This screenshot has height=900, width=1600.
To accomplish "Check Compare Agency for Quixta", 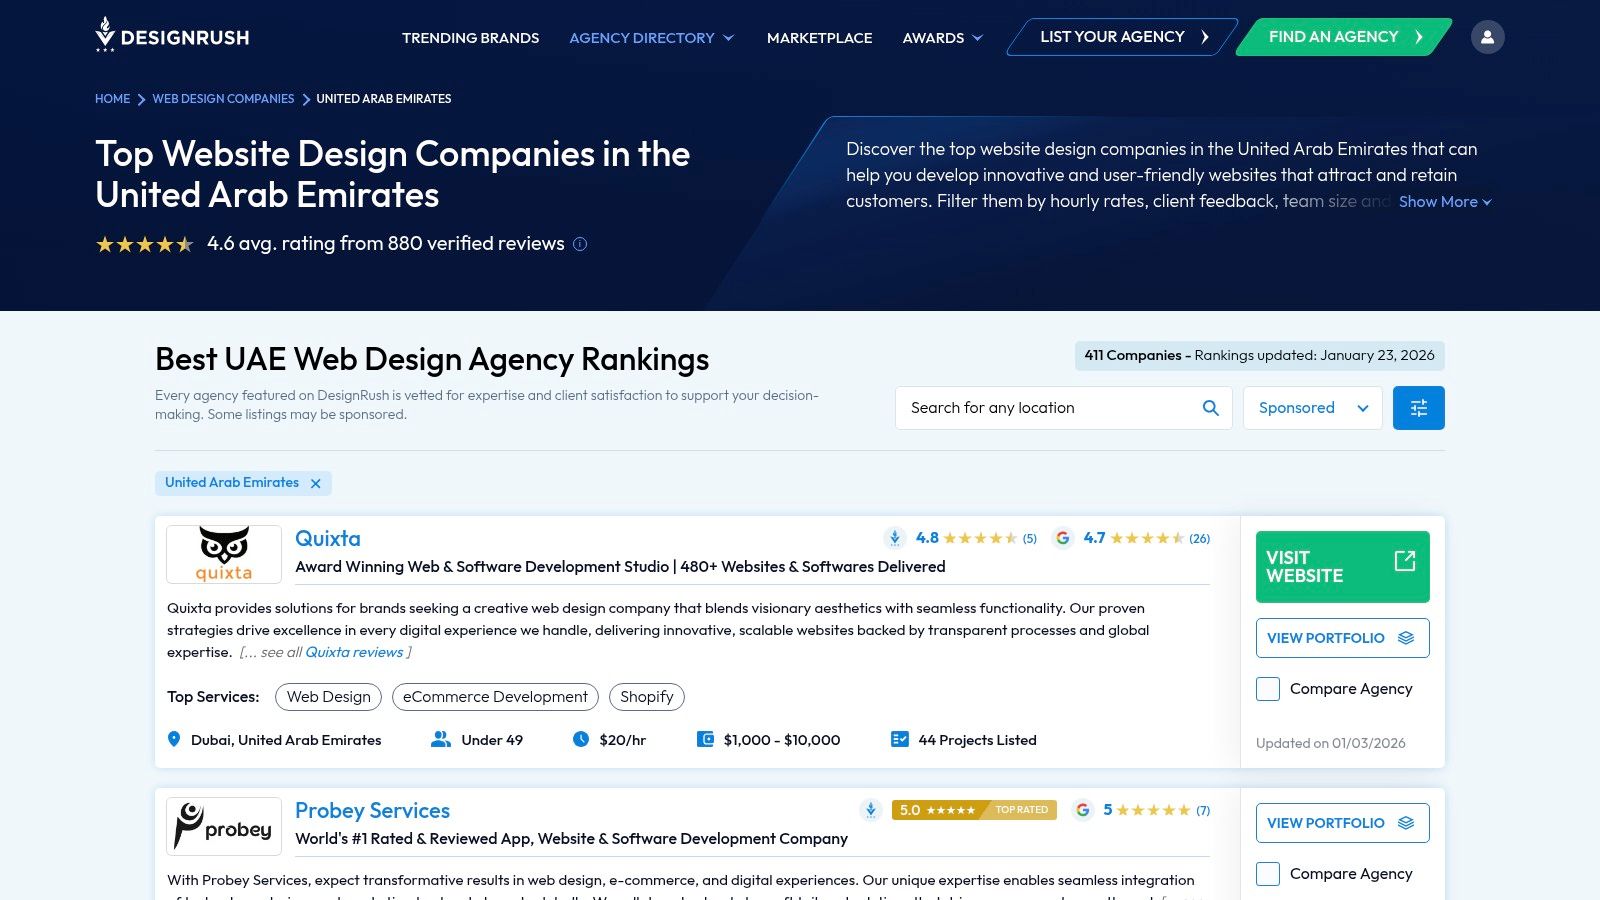I will (1267, 689).
